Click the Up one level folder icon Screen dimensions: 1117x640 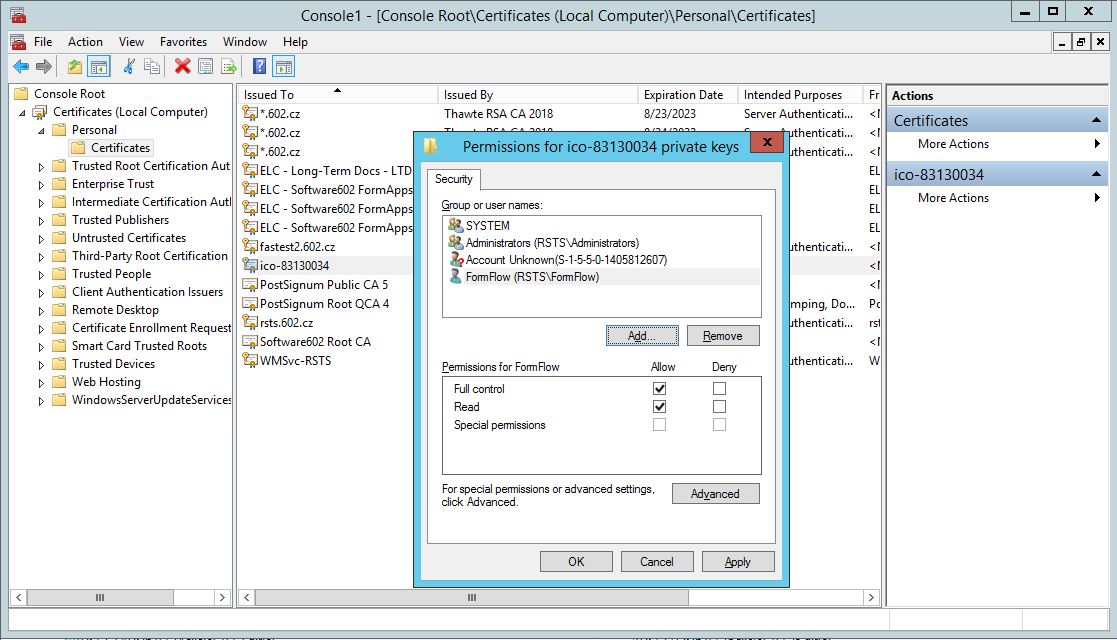click(x=75, y=67)
